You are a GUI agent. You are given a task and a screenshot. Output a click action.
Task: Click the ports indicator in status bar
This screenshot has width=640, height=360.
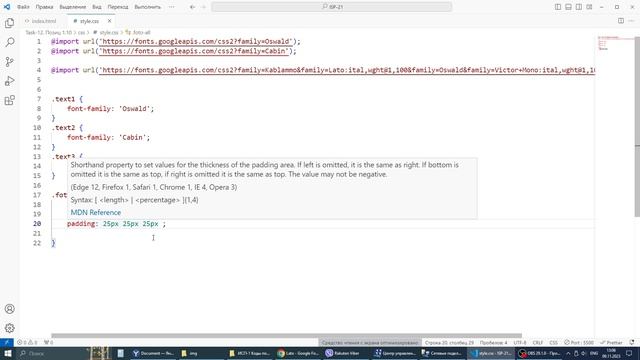click(49, 342)
